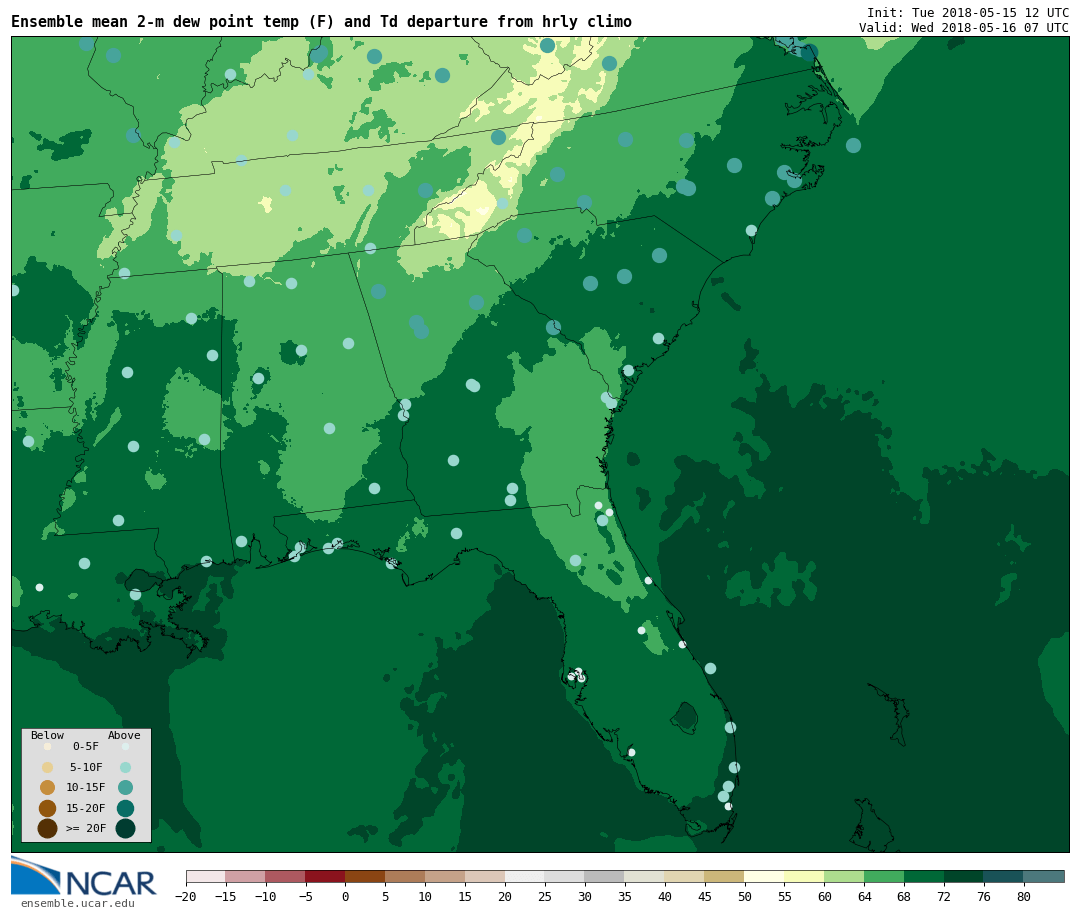Click the Above >= 20F darkest teal legend circle

(x=125, y=828)
